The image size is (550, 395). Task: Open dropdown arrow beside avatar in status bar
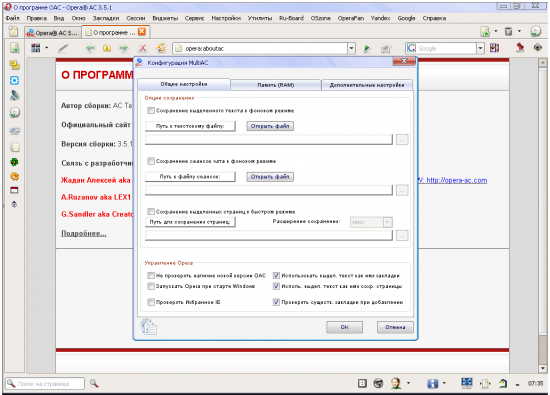pos(408,383)
